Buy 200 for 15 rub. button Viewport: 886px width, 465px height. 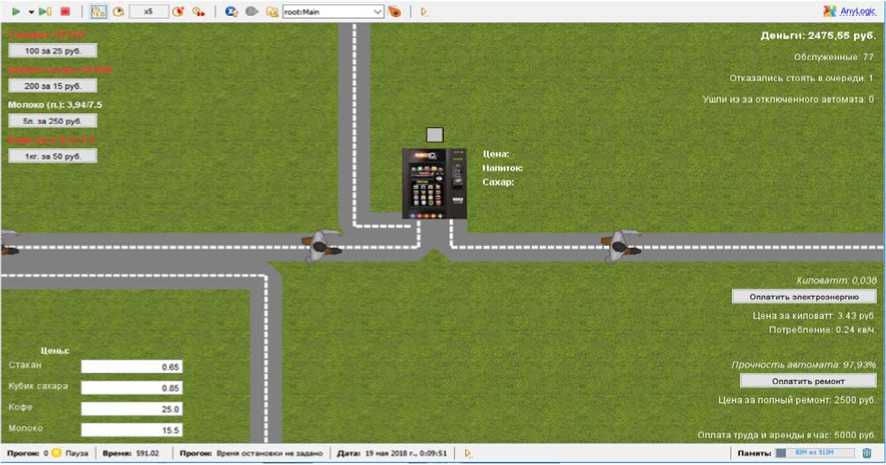click(x=53, y=86)
